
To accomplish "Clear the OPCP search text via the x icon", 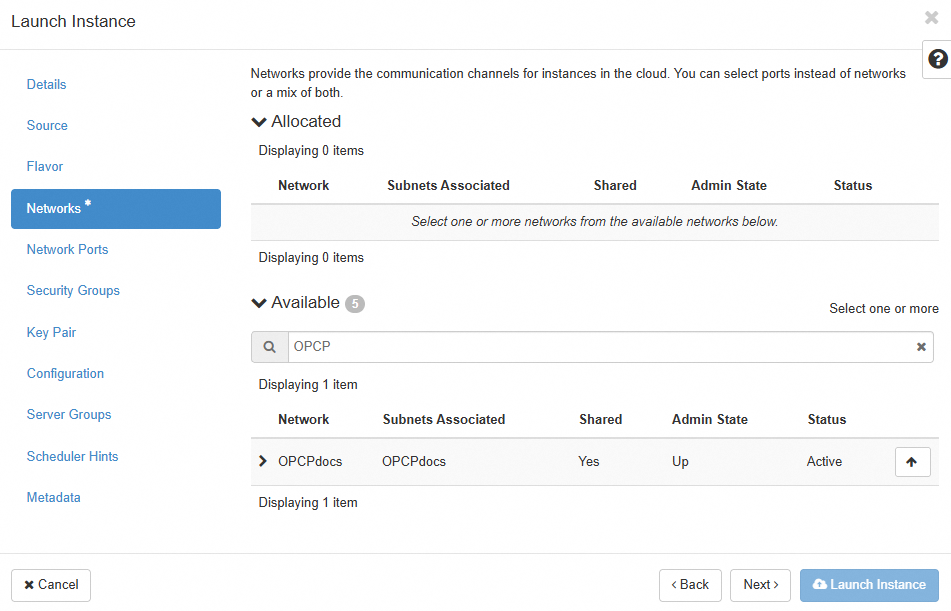I will 920,346.
